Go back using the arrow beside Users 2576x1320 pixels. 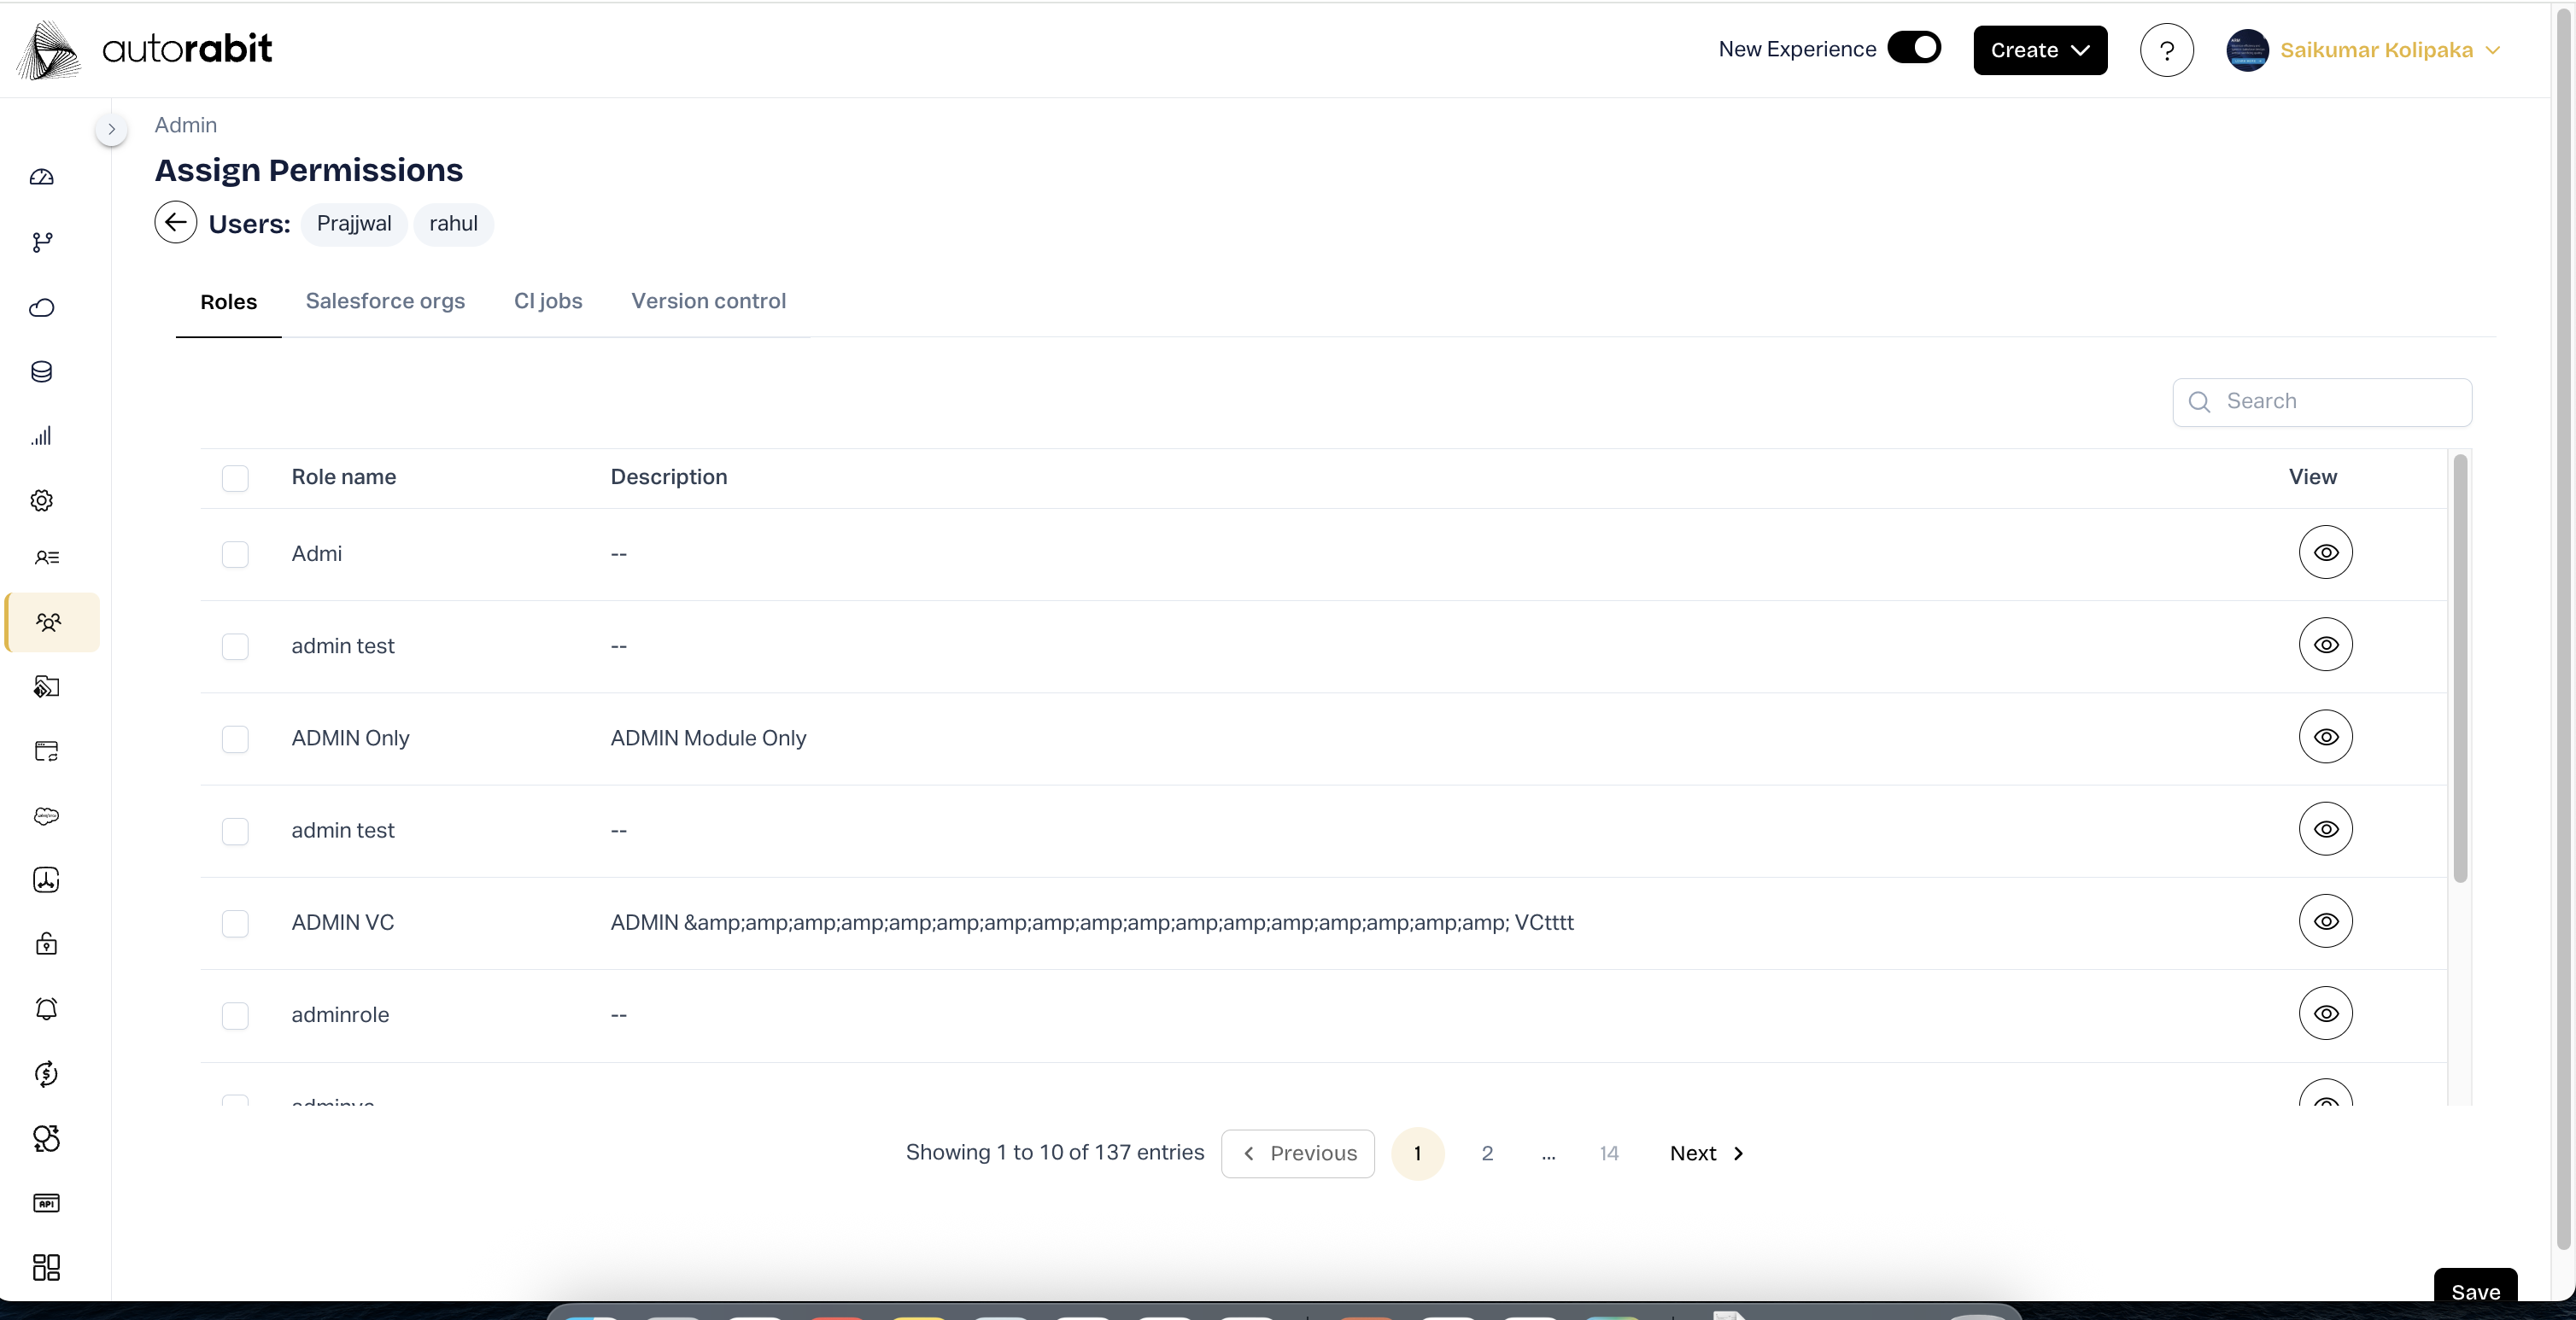176,222
